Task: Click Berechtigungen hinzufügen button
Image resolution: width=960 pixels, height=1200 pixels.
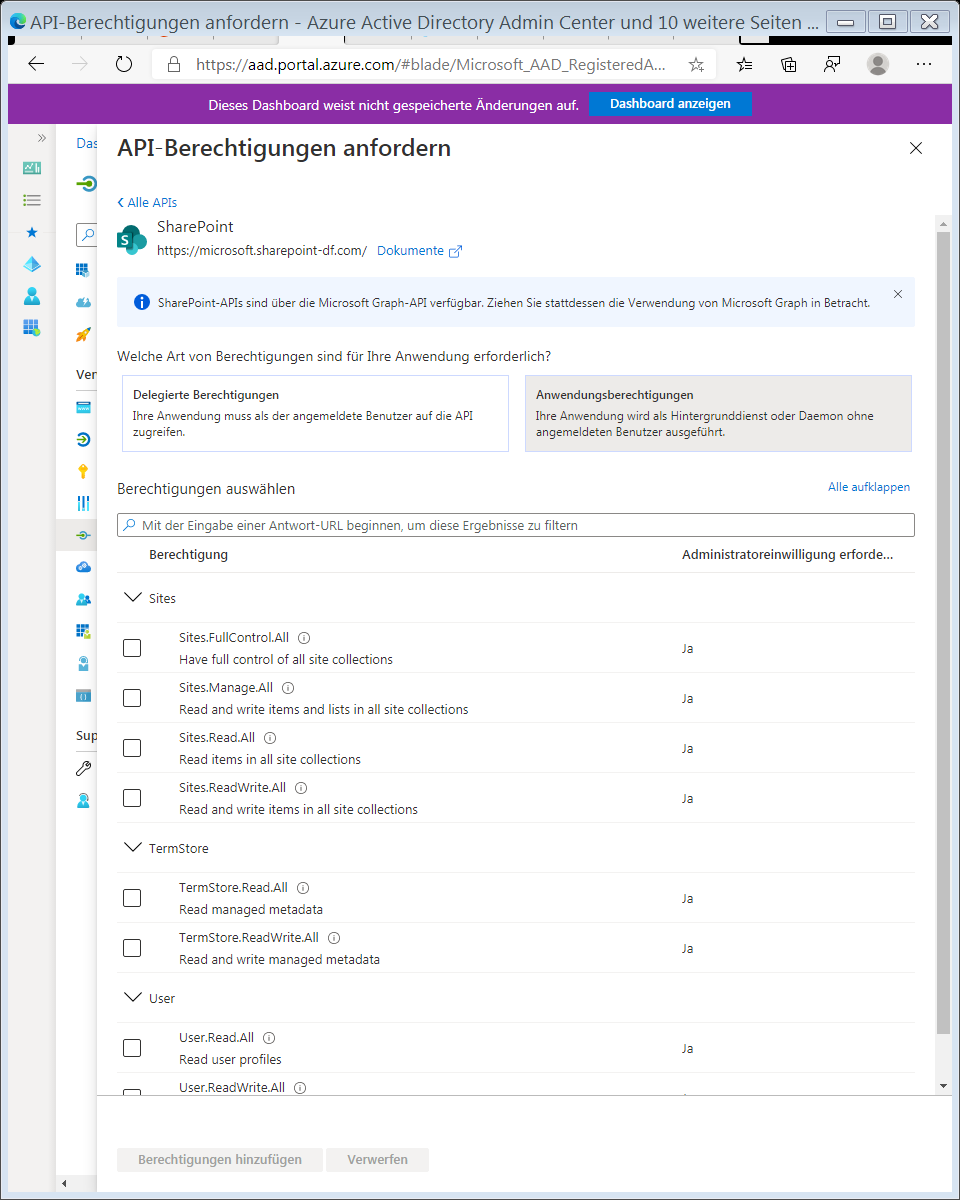Action: click(x=220, y=1159)
